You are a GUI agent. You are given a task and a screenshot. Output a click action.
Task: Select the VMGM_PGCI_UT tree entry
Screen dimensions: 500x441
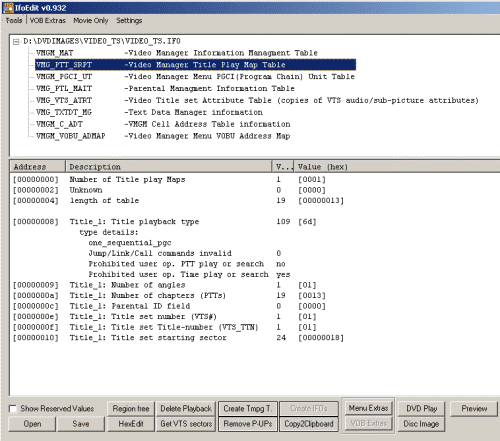point(195,77)
